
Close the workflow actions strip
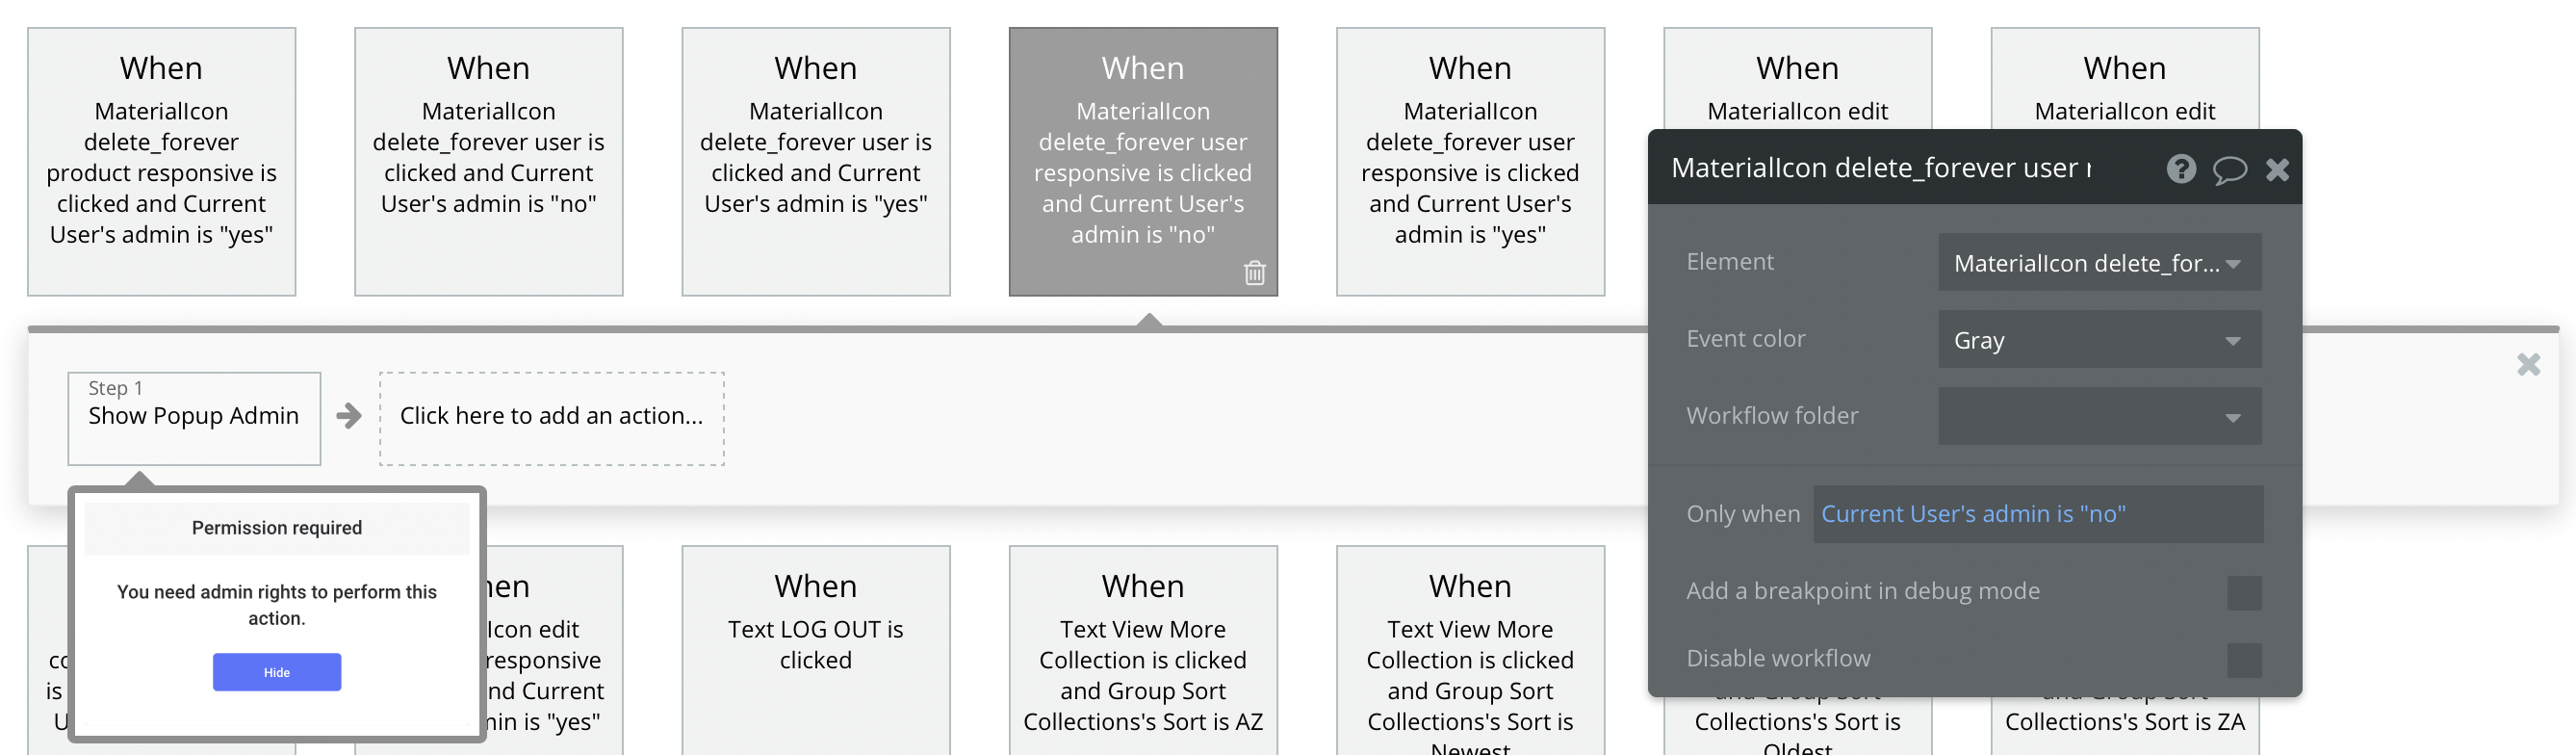(2528, 365)
